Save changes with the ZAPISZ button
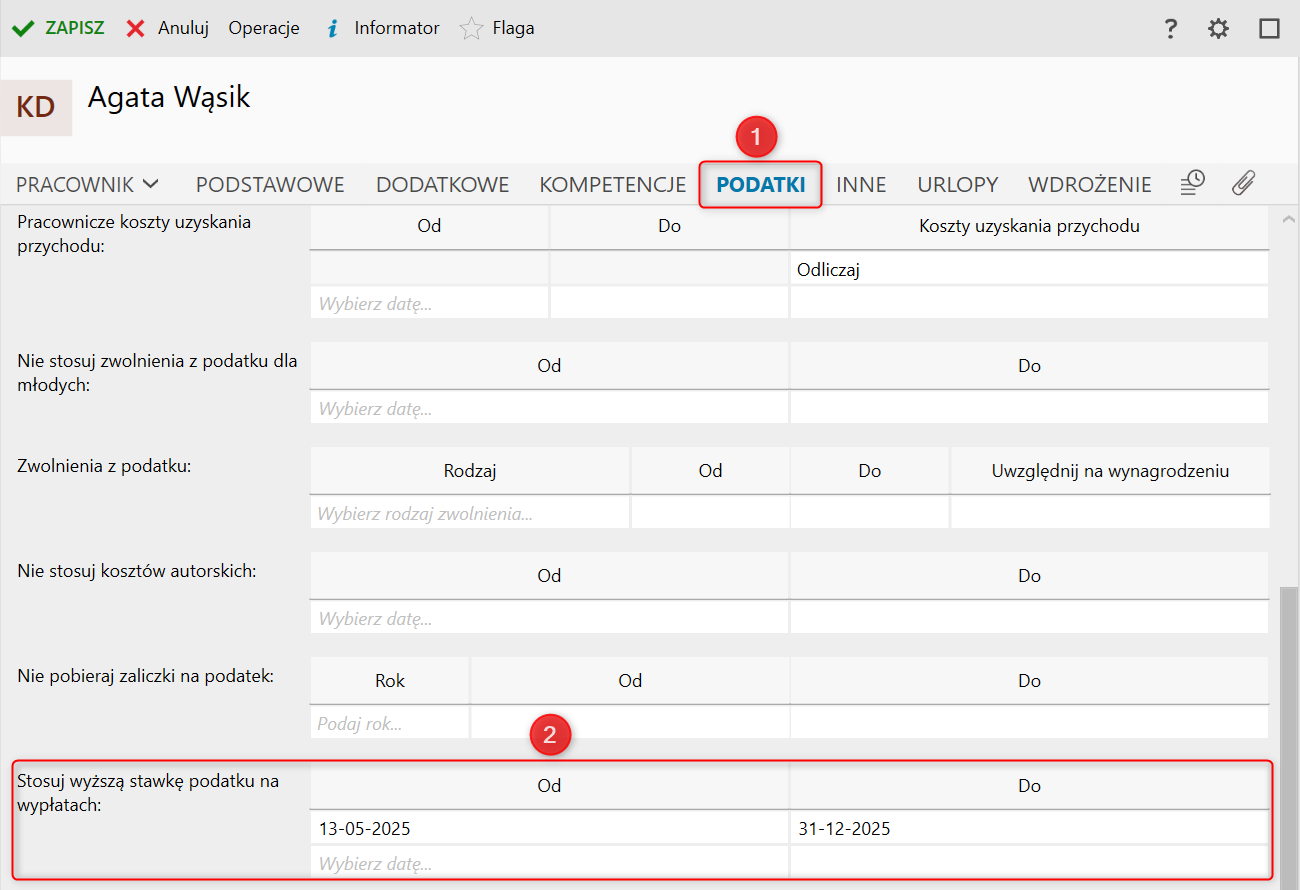The image size is (1300, 890). (58, 28)
